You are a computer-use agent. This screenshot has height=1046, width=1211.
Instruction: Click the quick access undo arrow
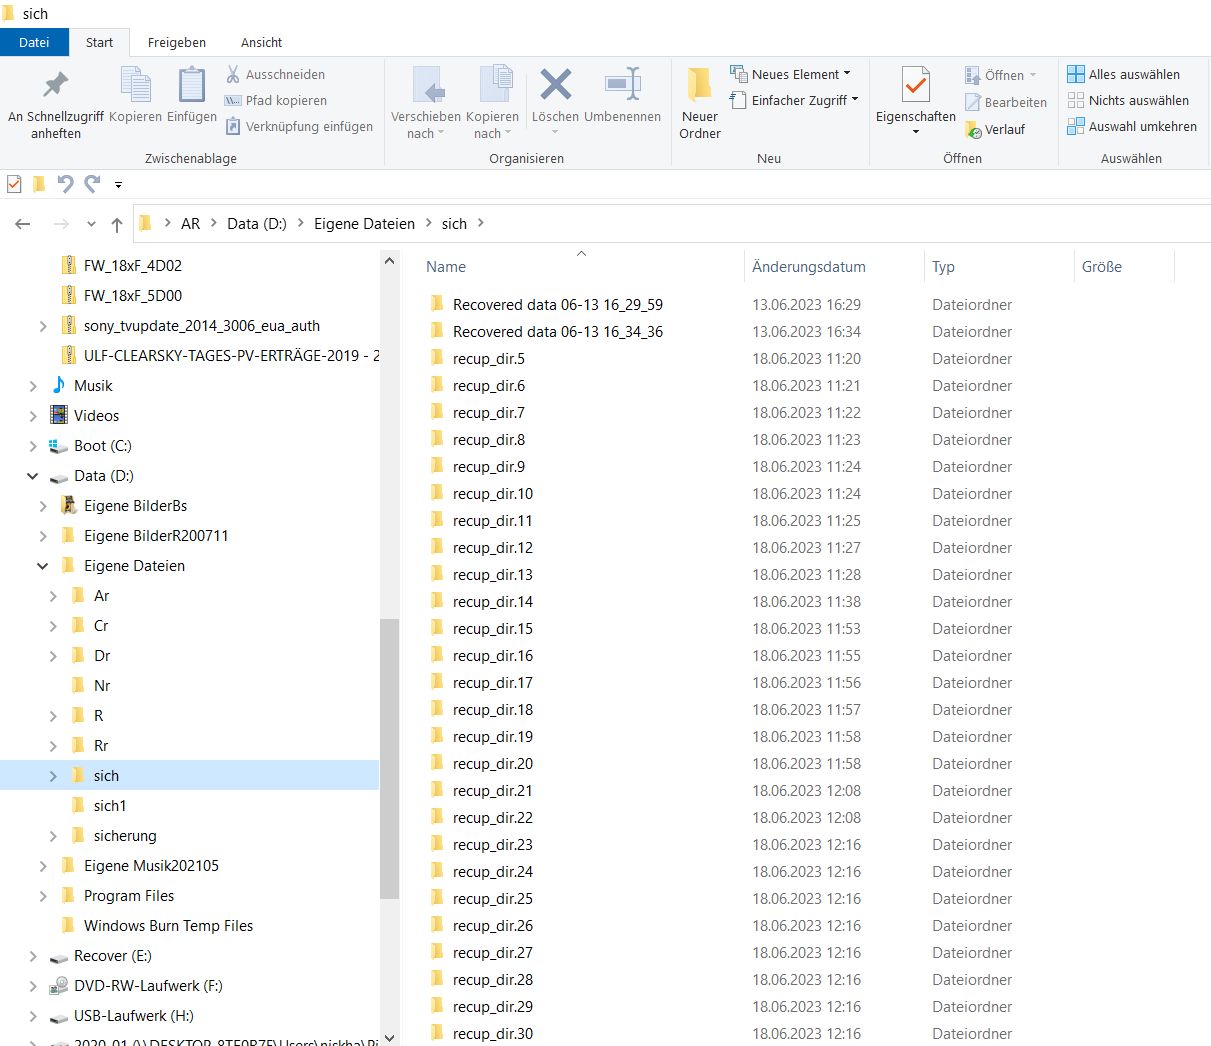click(65, 184)
